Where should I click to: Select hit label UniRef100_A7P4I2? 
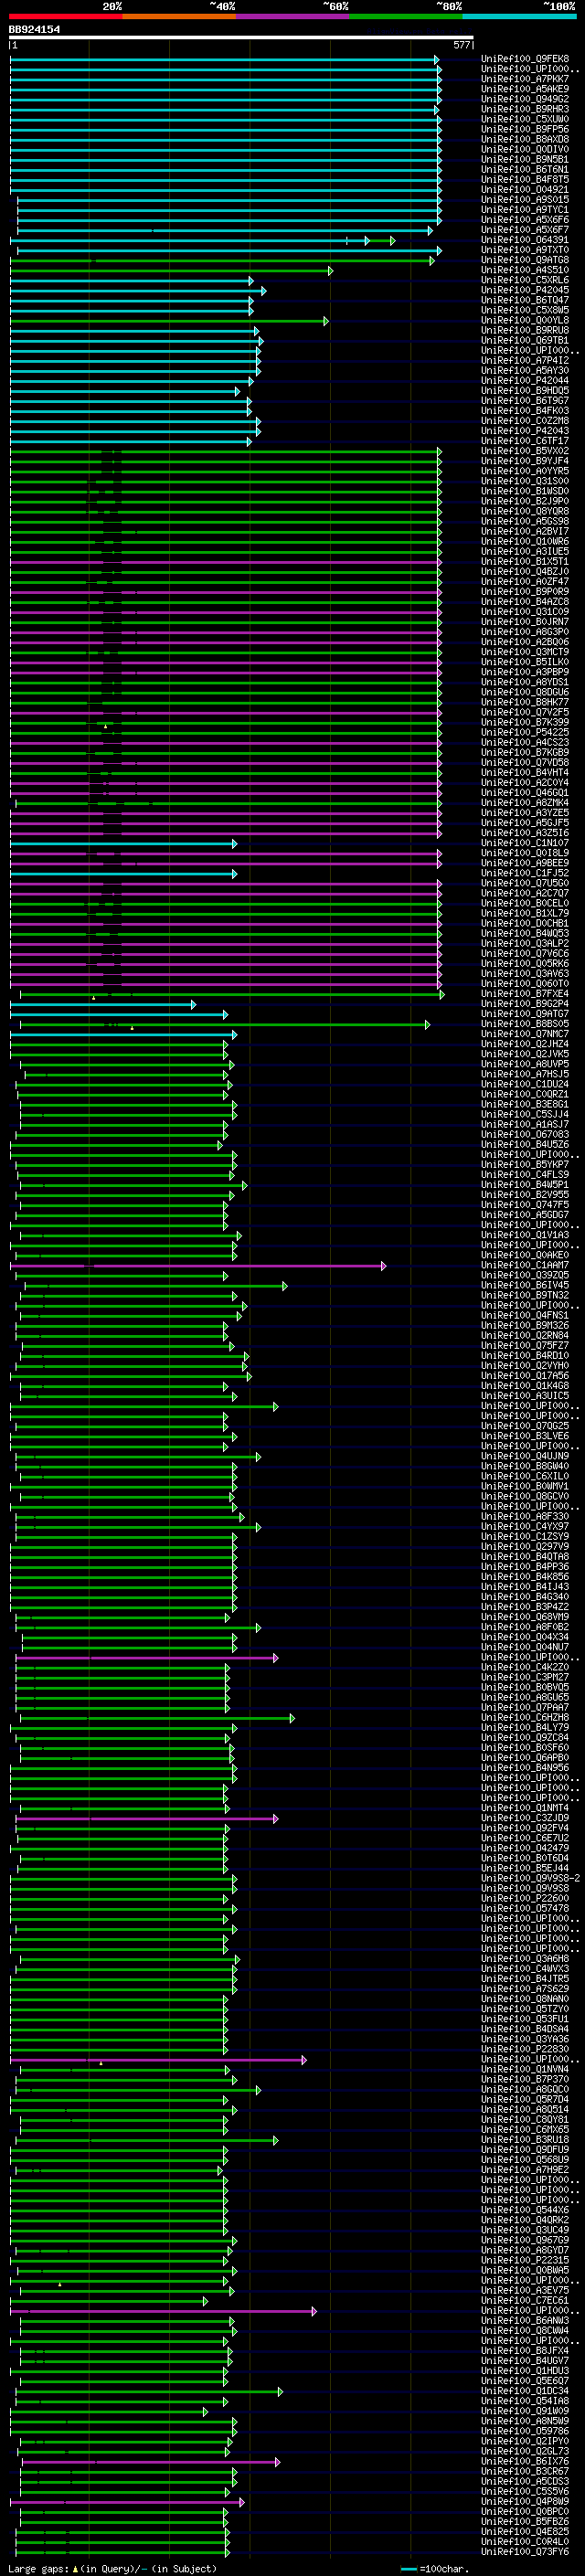[x=525, y=360]
